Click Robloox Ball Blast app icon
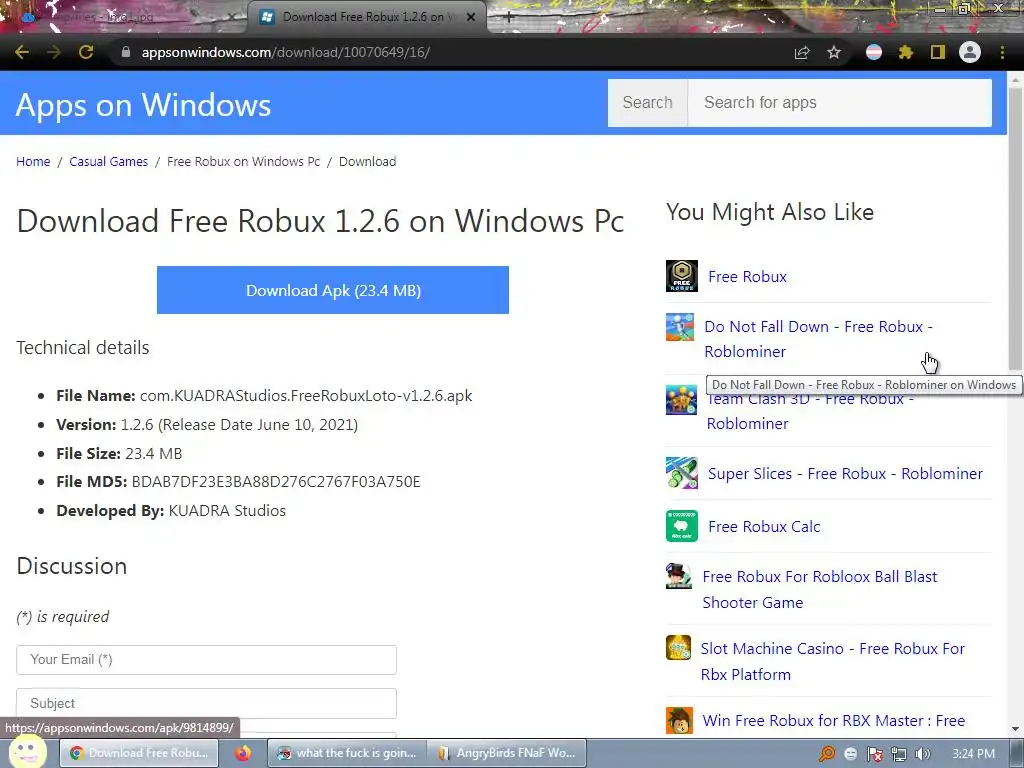Viewport: 1024px width, 768px height. 679,576
